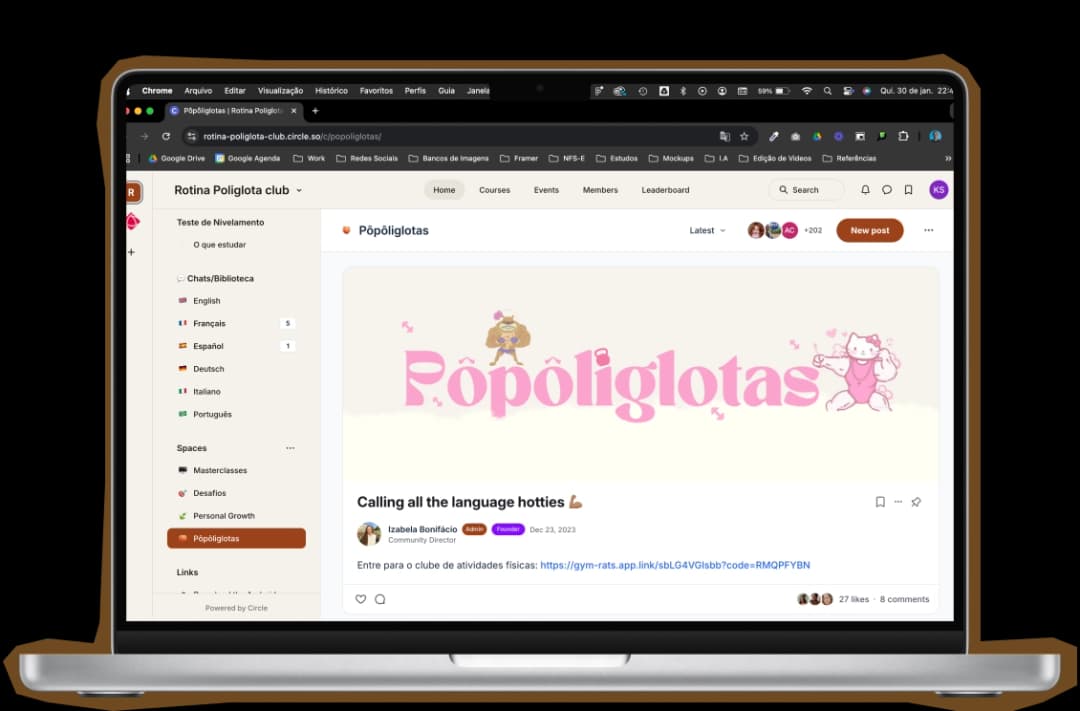Open the three-dot menu on the post title row
The image size is (1080, 711).
898,502
